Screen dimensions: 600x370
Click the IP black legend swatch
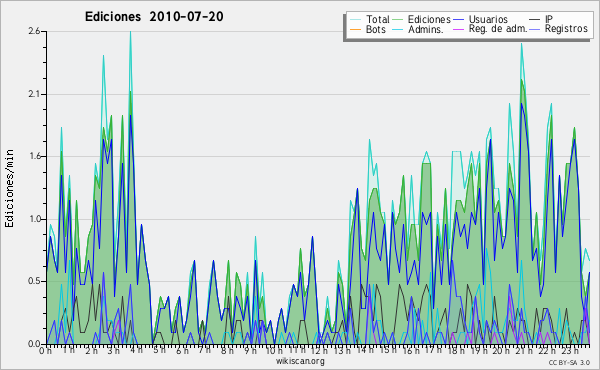535,19
